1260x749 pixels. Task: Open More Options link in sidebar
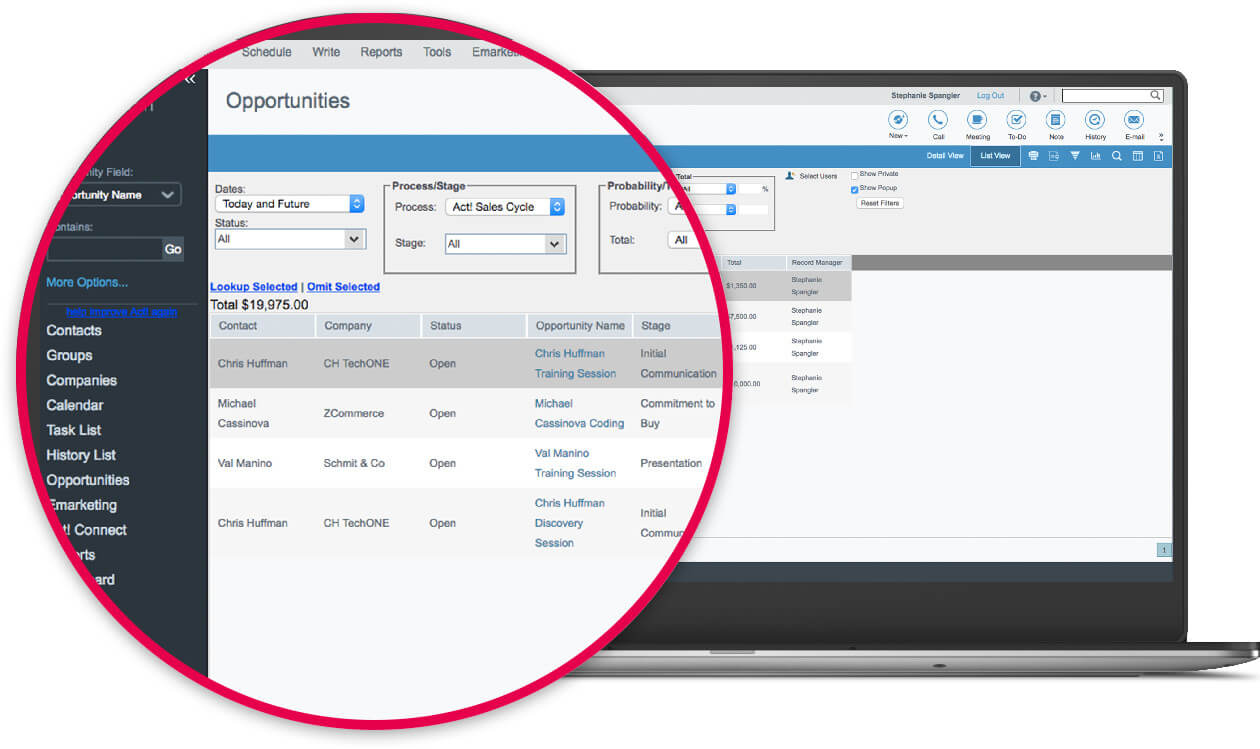click(87, 282)
